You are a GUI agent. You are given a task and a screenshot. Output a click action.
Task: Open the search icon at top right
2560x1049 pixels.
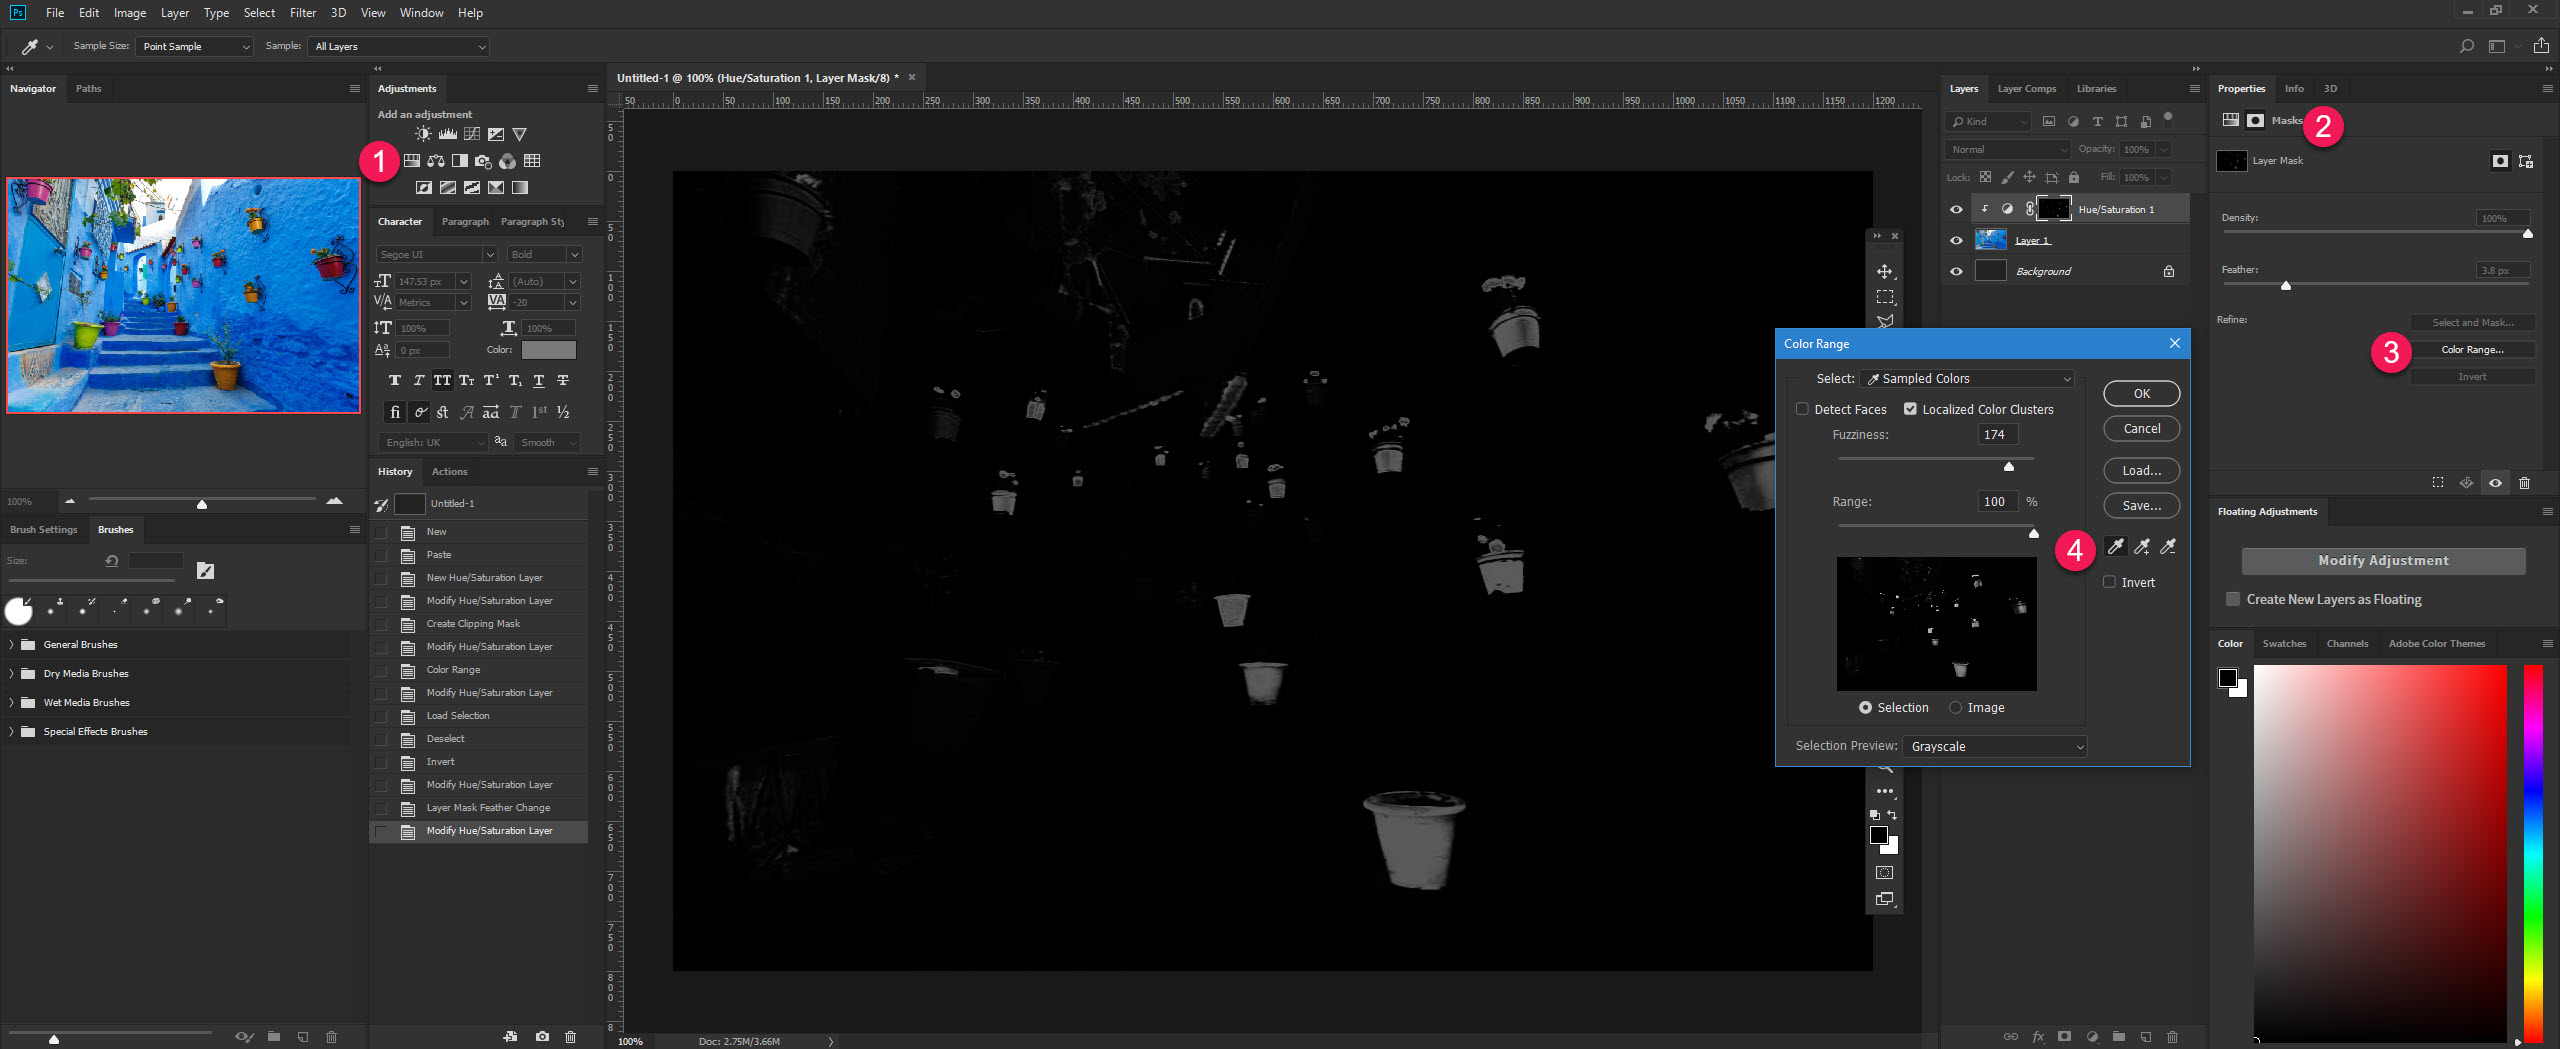pyautogui.click(x=2467, y=46)
